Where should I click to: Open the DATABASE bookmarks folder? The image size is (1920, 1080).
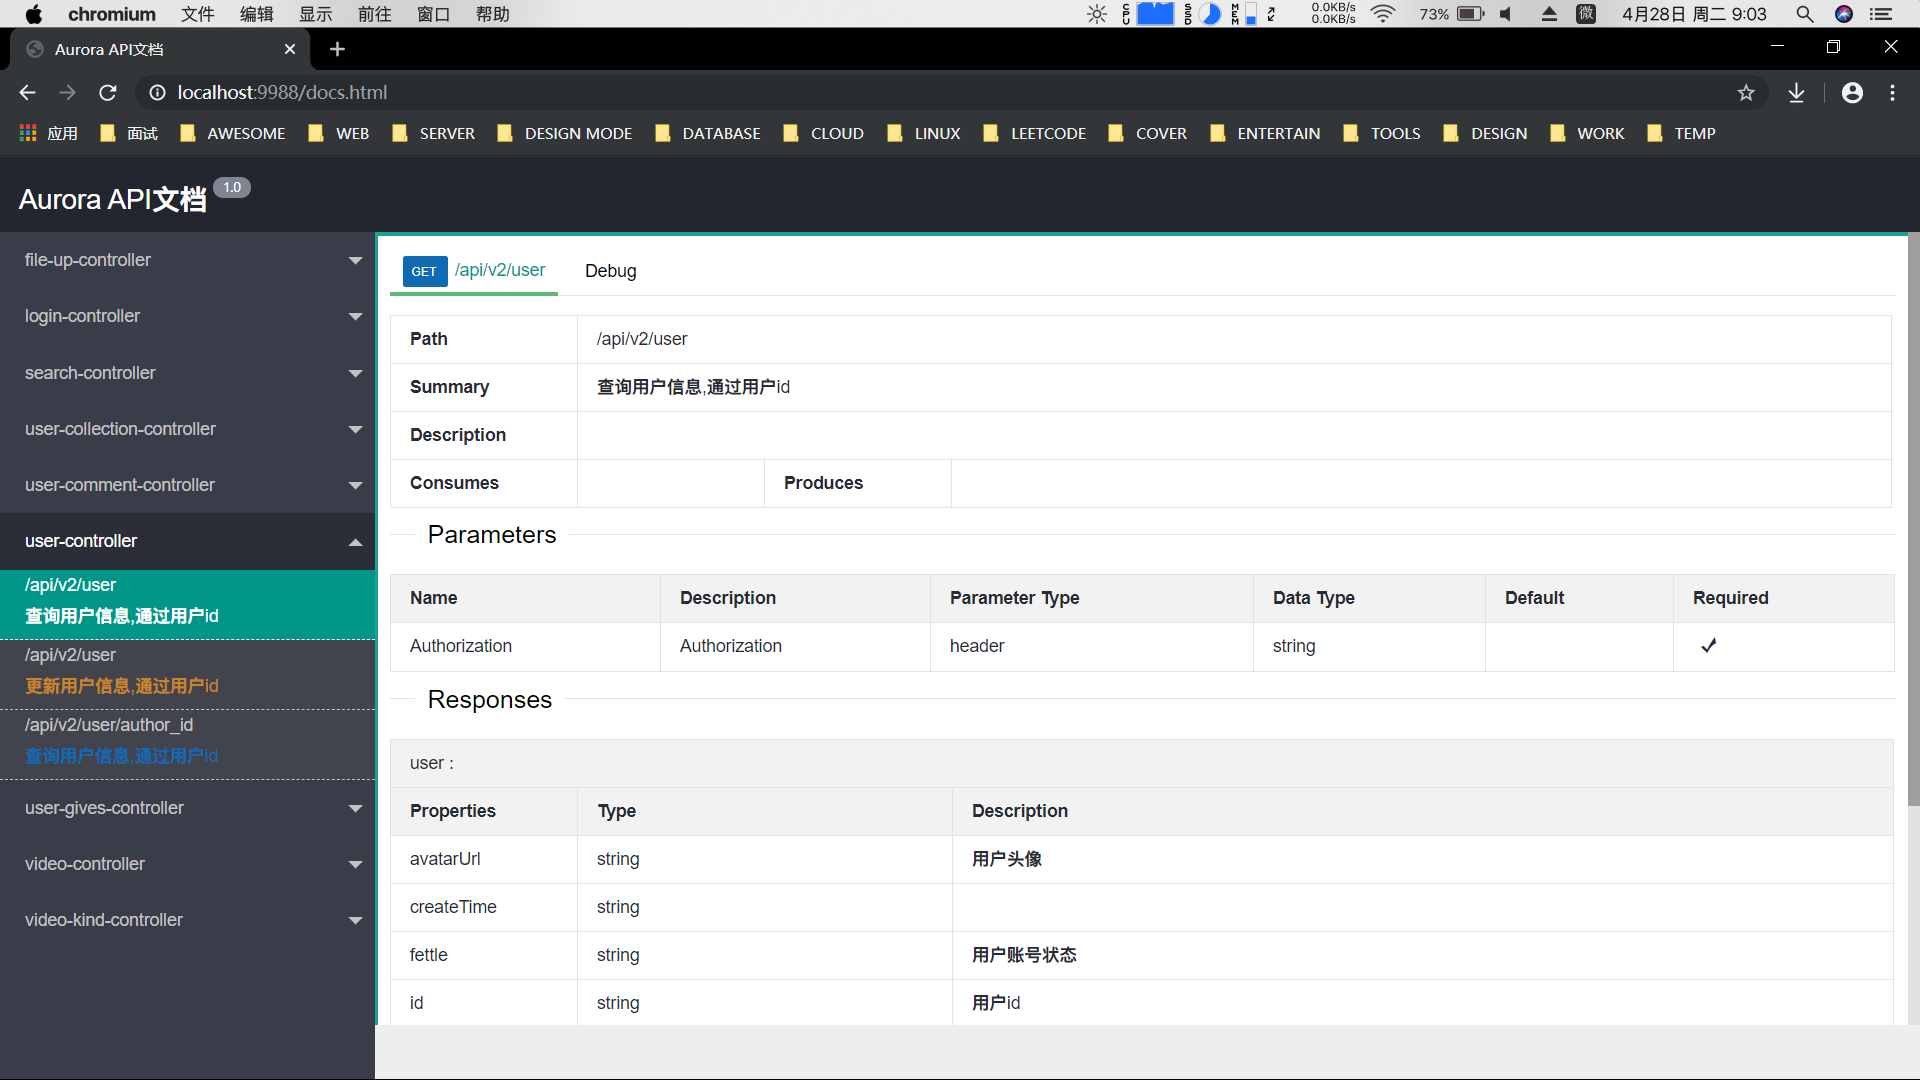721,133
